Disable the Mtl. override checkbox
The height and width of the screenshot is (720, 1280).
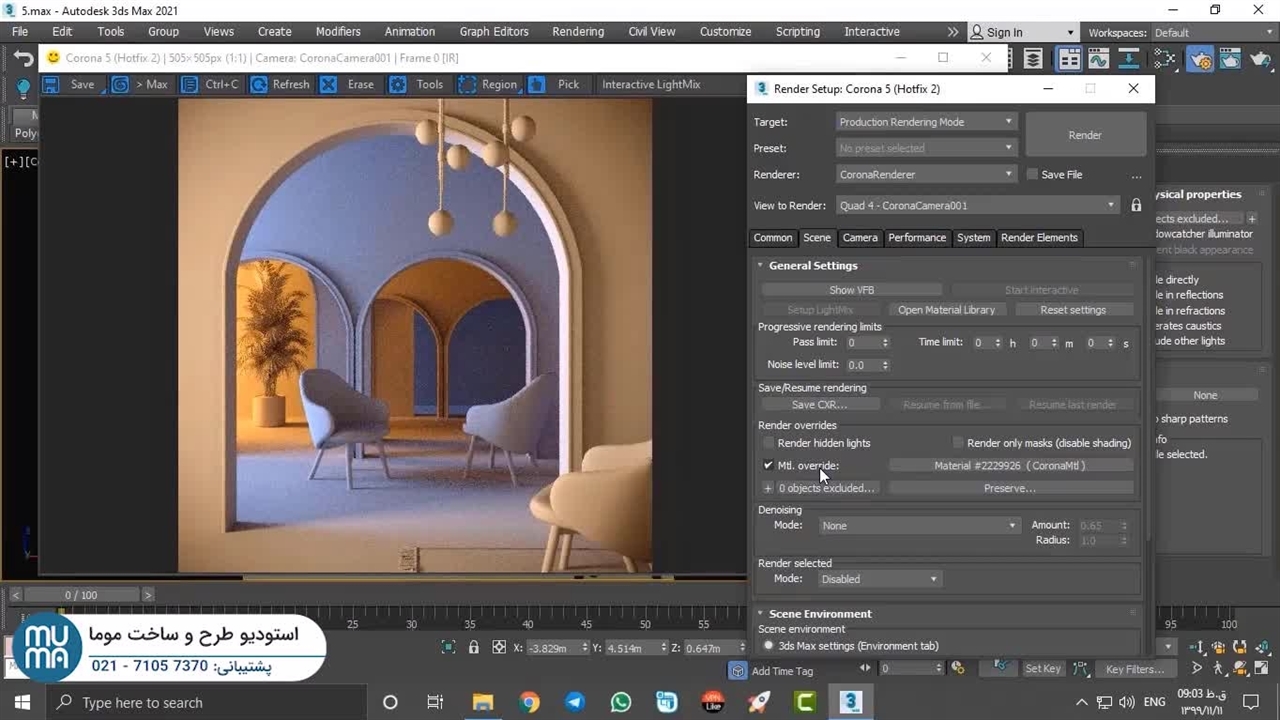pyautogui.click(x=768, y=465)
